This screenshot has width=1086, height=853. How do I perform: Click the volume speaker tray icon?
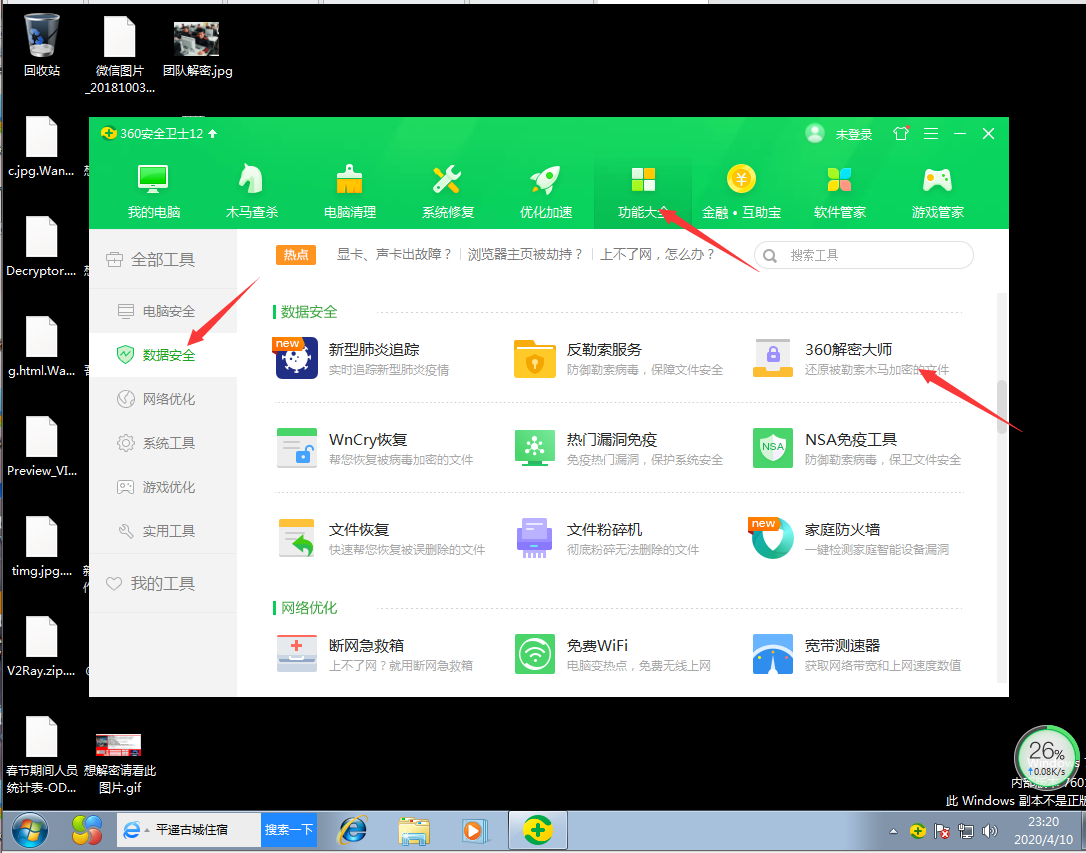[990, 831]
